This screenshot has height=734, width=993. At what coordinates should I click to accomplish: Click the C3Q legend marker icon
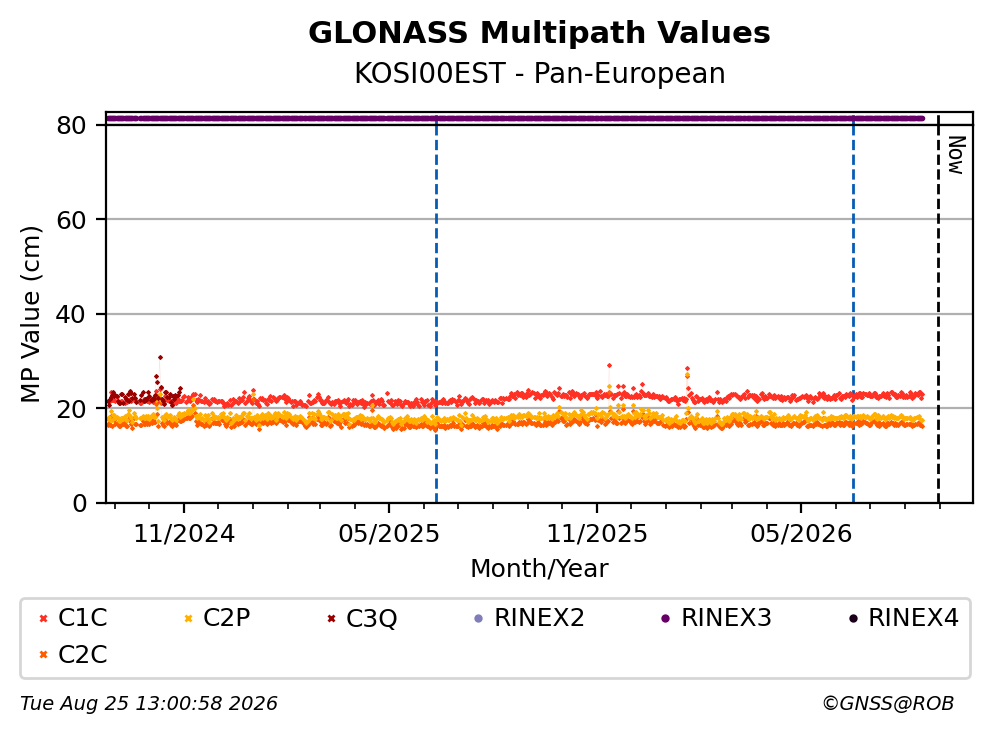(x=331, y=618)
